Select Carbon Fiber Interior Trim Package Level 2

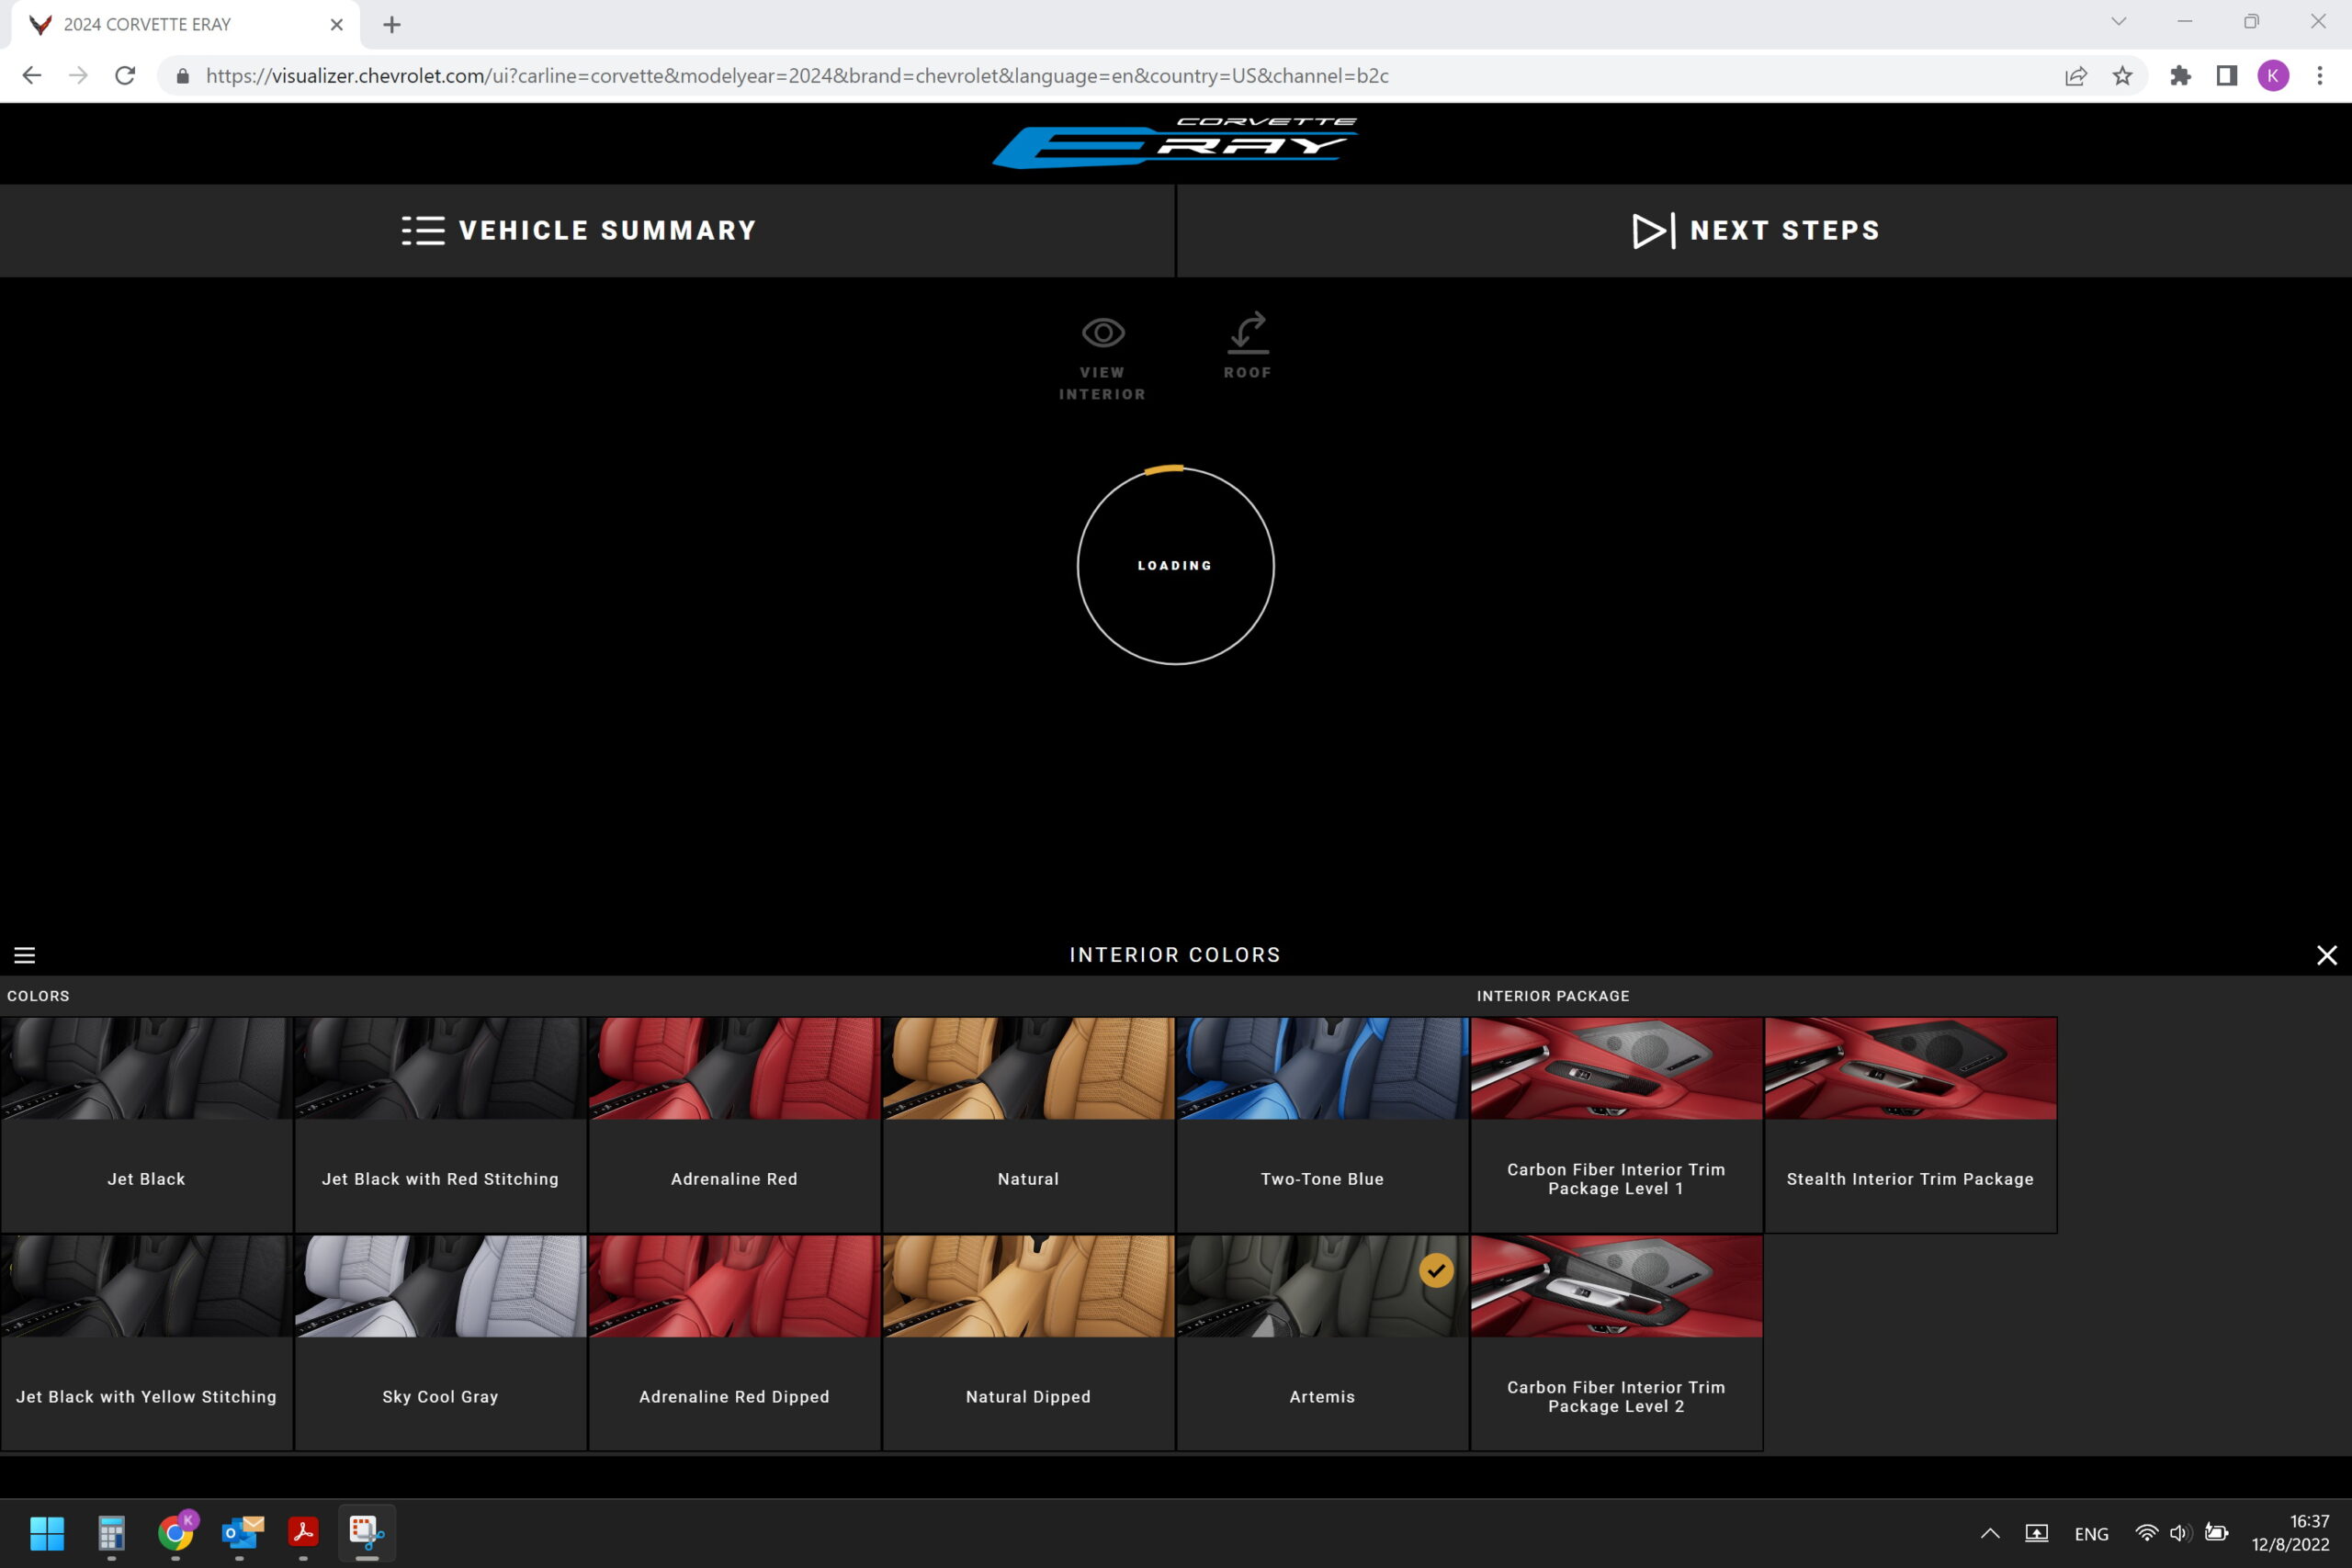[x=1615, y=1340]
